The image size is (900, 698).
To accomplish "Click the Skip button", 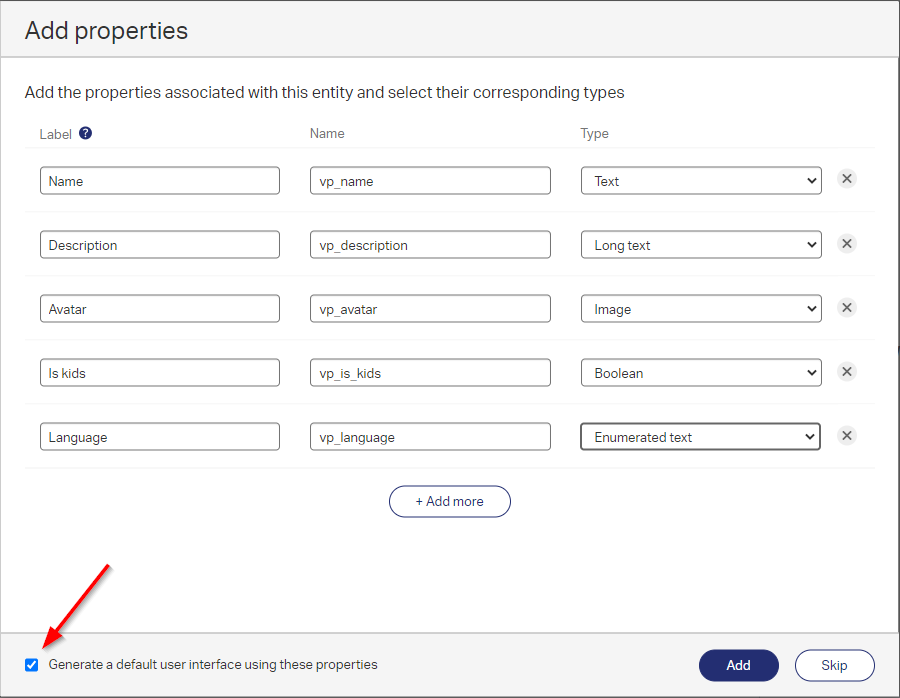I will click(834, 665).
